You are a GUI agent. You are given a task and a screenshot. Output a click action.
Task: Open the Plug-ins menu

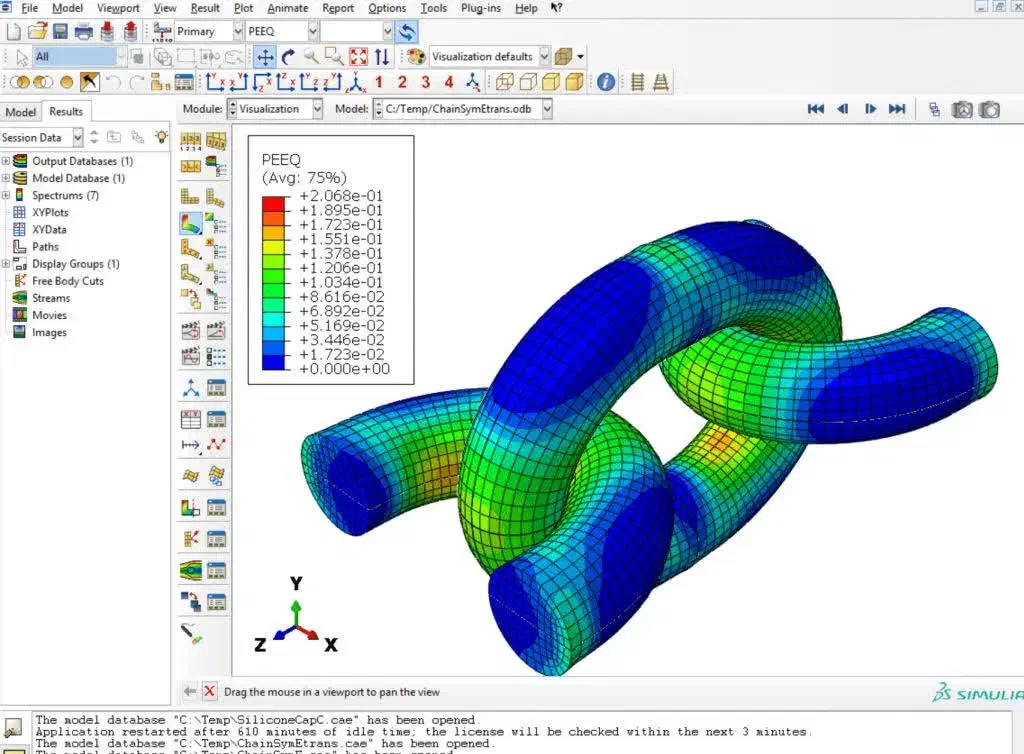(480, 8)
